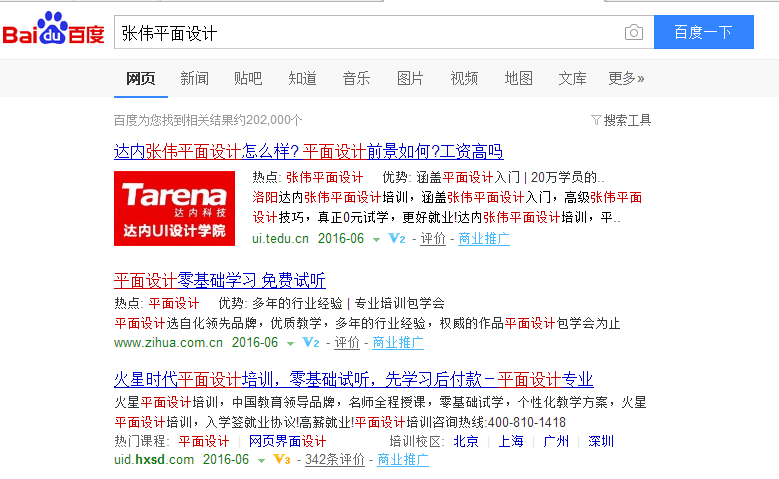This screenshot has width=779, height=479.
Task: Switch to the 地图 tab
Action: 518,79
